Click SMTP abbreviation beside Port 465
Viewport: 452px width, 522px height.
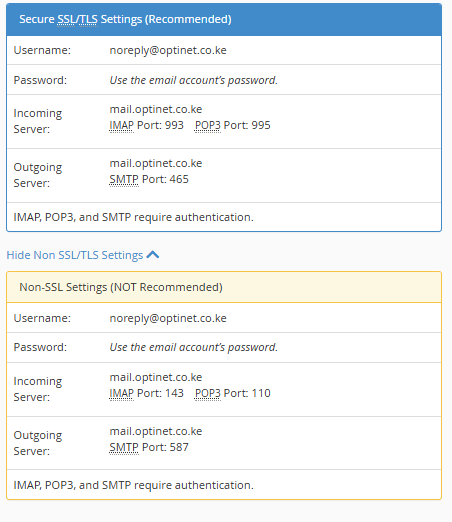(x=124, y=179)
